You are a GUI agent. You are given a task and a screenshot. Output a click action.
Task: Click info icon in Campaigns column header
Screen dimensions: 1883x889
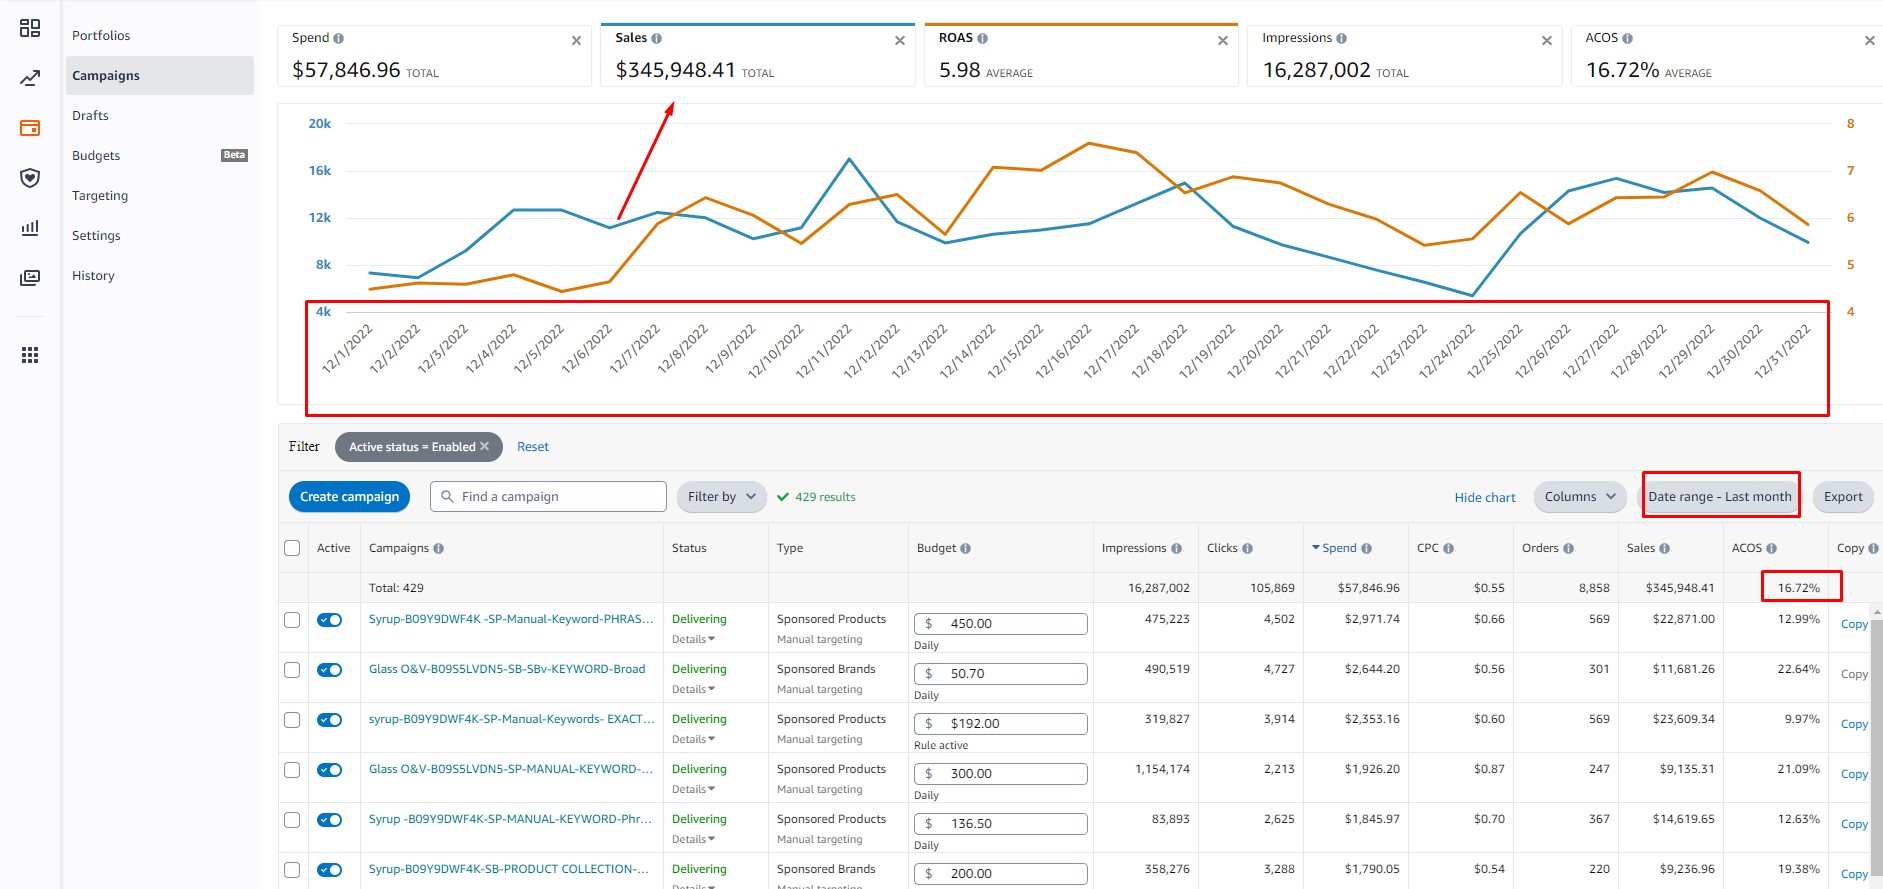(438, 548)
